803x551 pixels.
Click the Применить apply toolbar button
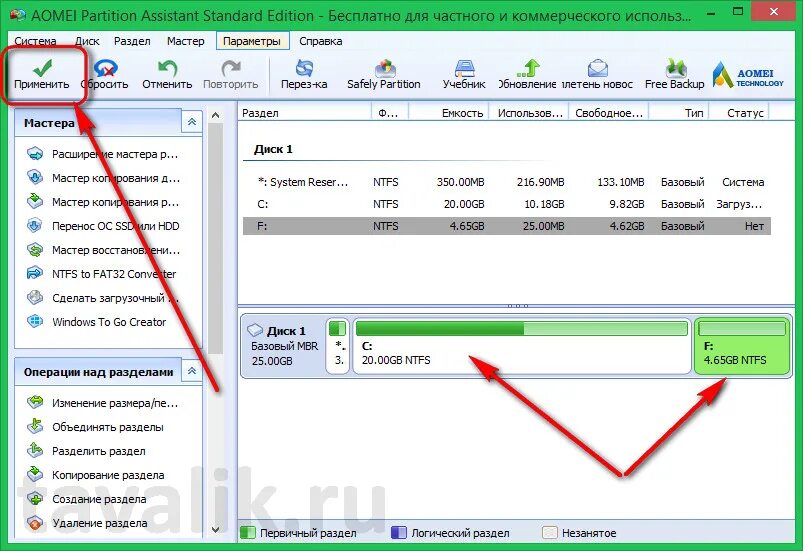pos(42,74)
